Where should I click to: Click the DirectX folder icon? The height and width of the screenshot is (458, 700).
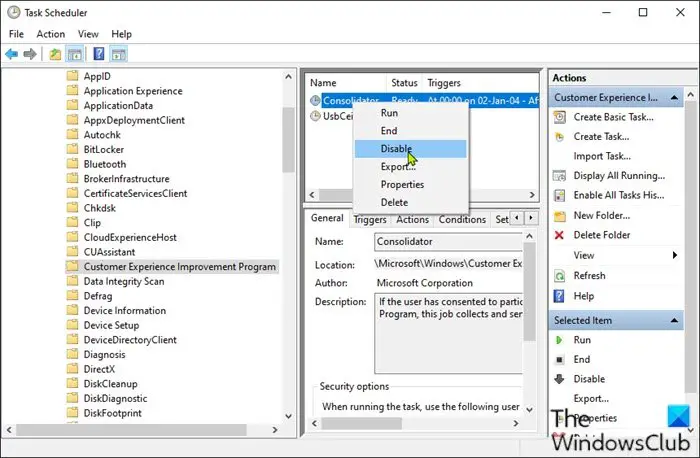tap(72, 369)
